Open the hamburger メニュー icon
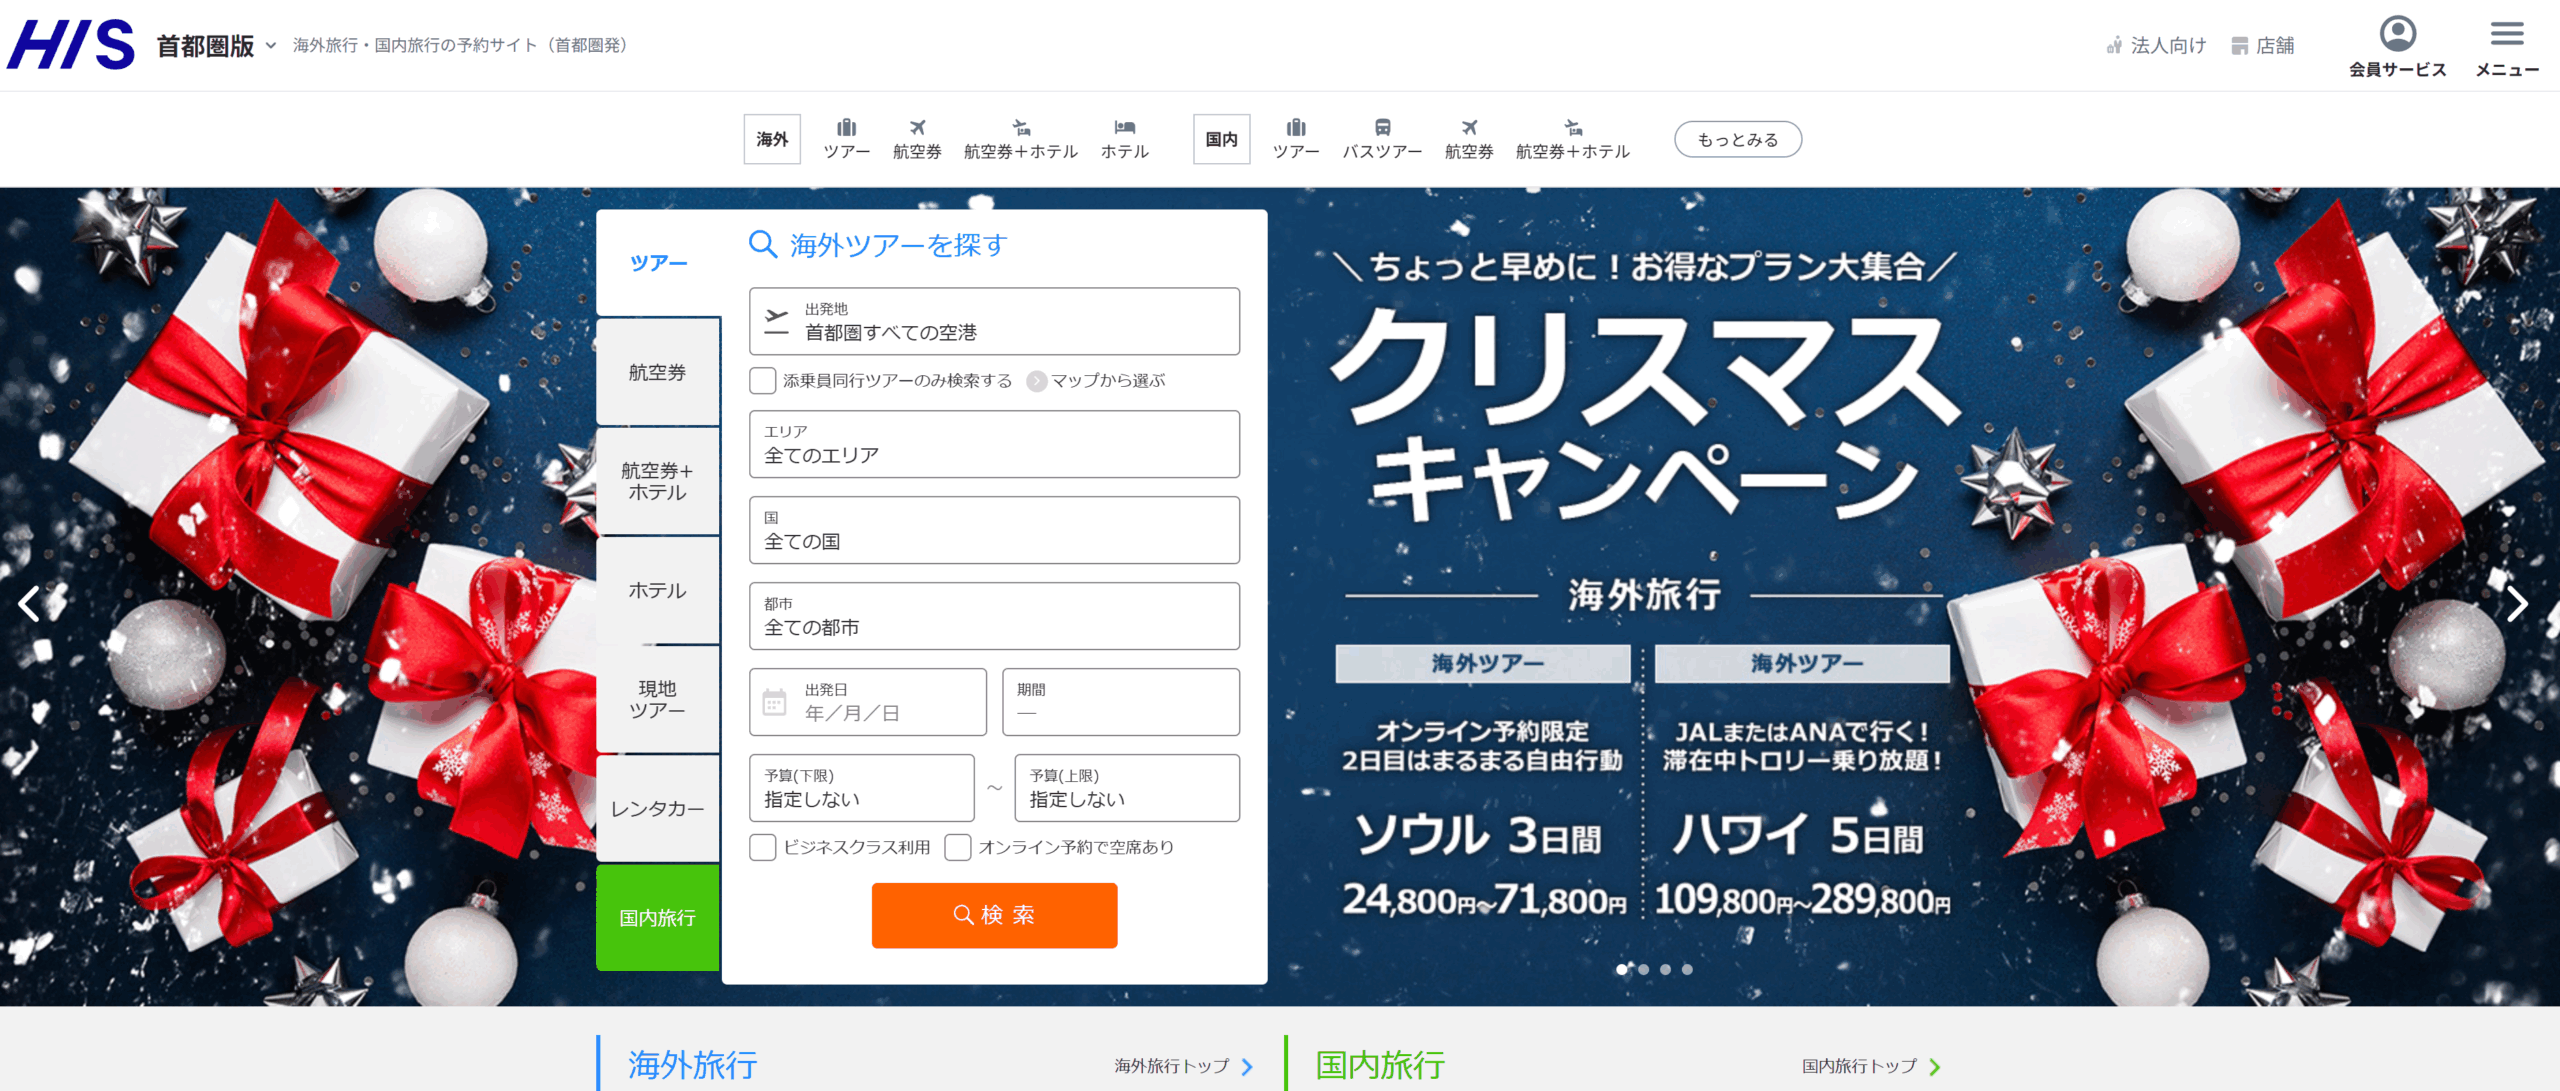The width and height of the screenshot is (2560, 1091). pyautogui.click(x=2506, y=35)
